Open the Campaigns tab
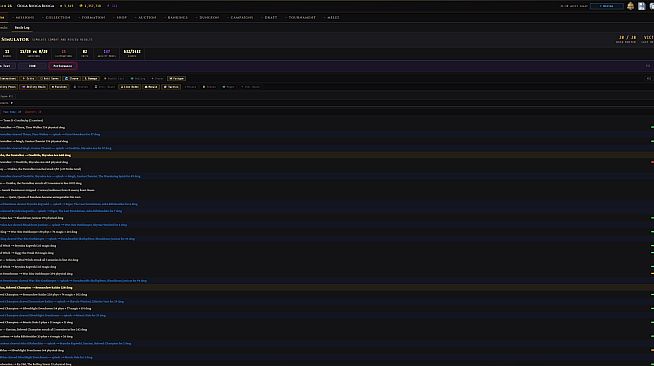This screenshot has width=654, height=366. tap(240, 18)
